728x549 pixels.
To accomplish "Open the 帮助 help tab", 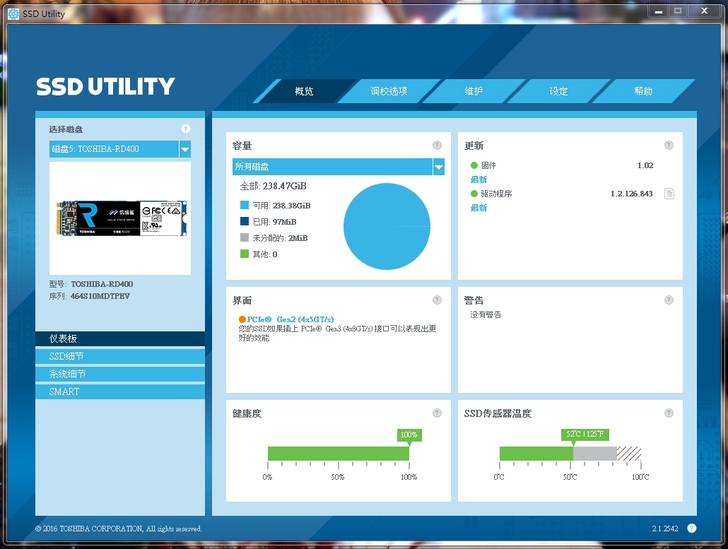I will (644, 91).
